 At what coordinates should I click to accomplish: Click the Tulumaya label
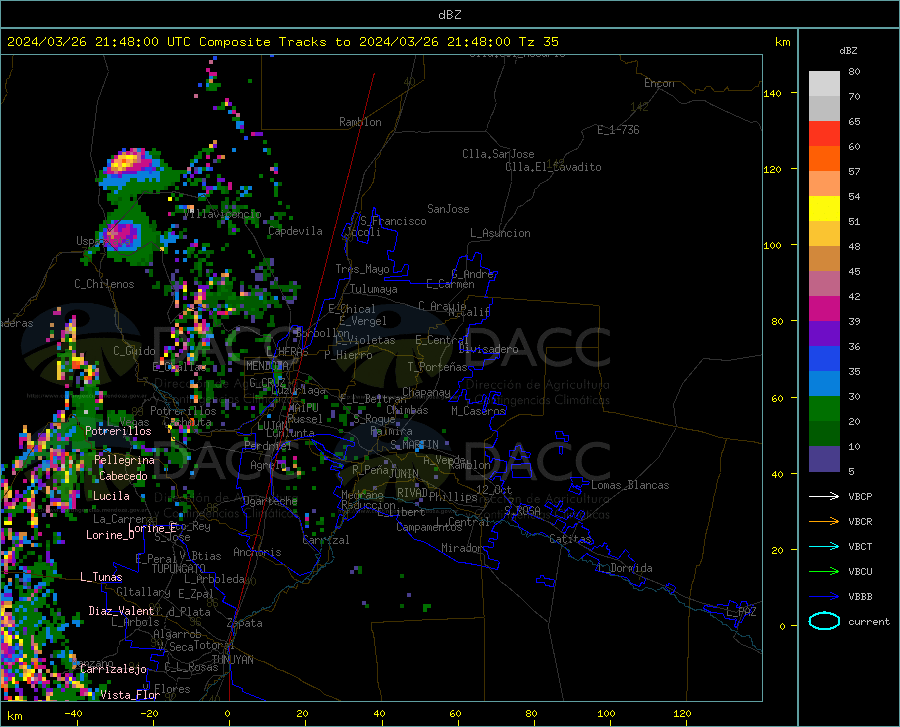(x=374, y=289)
